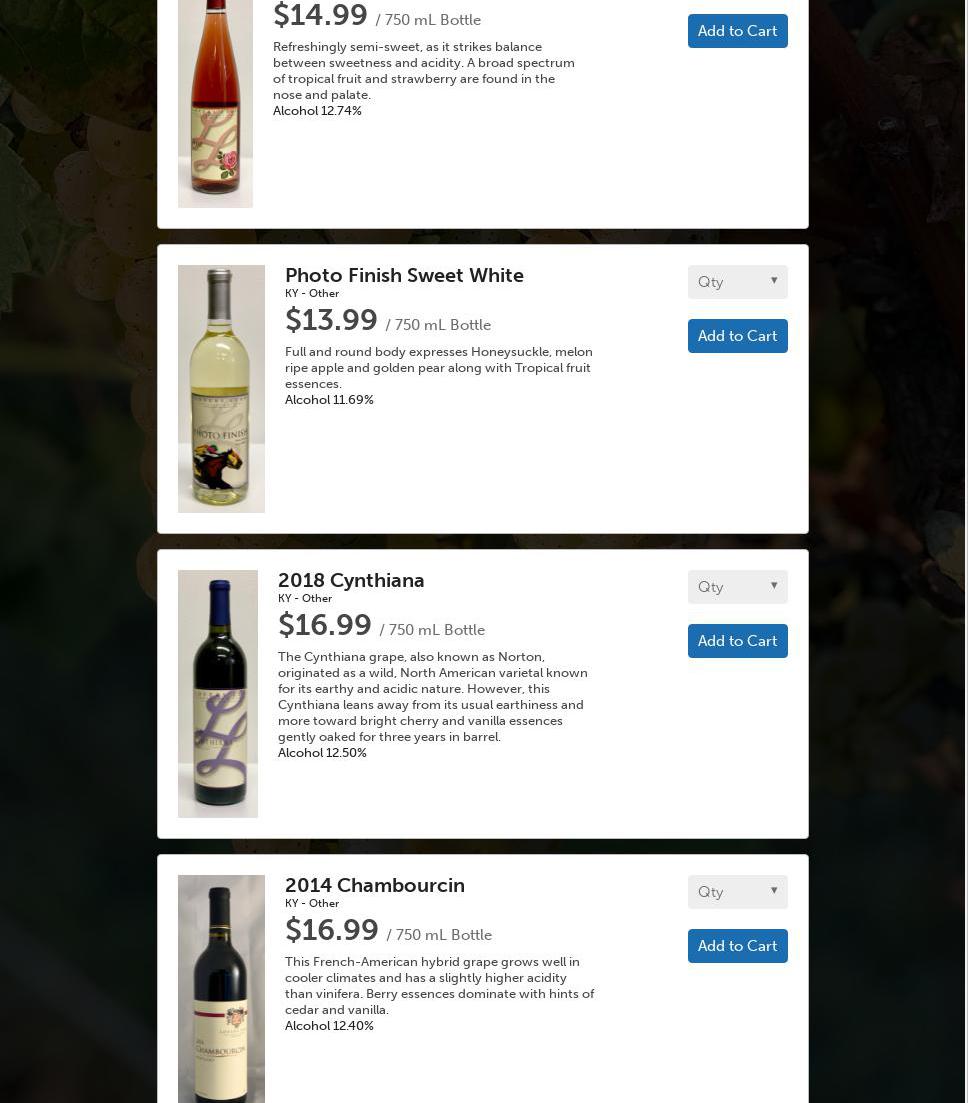
Task: Open Qty dropdown for 2014 Chambourcin
Action: [737, 892]
